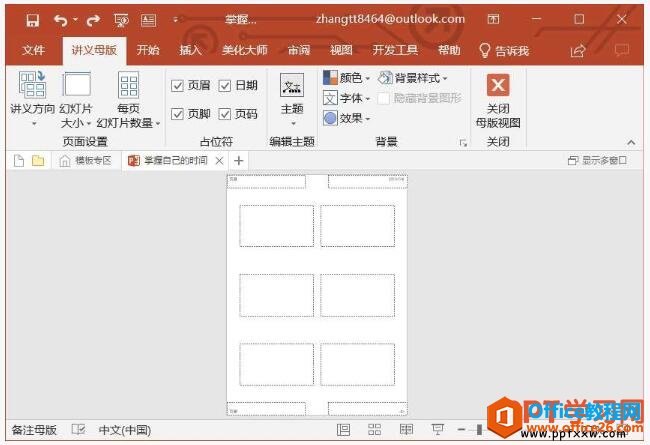Close the 掌握自己的时间 document tab
Image resolution: width=650 pixels, height=445 pixels.
pos(220,161)
